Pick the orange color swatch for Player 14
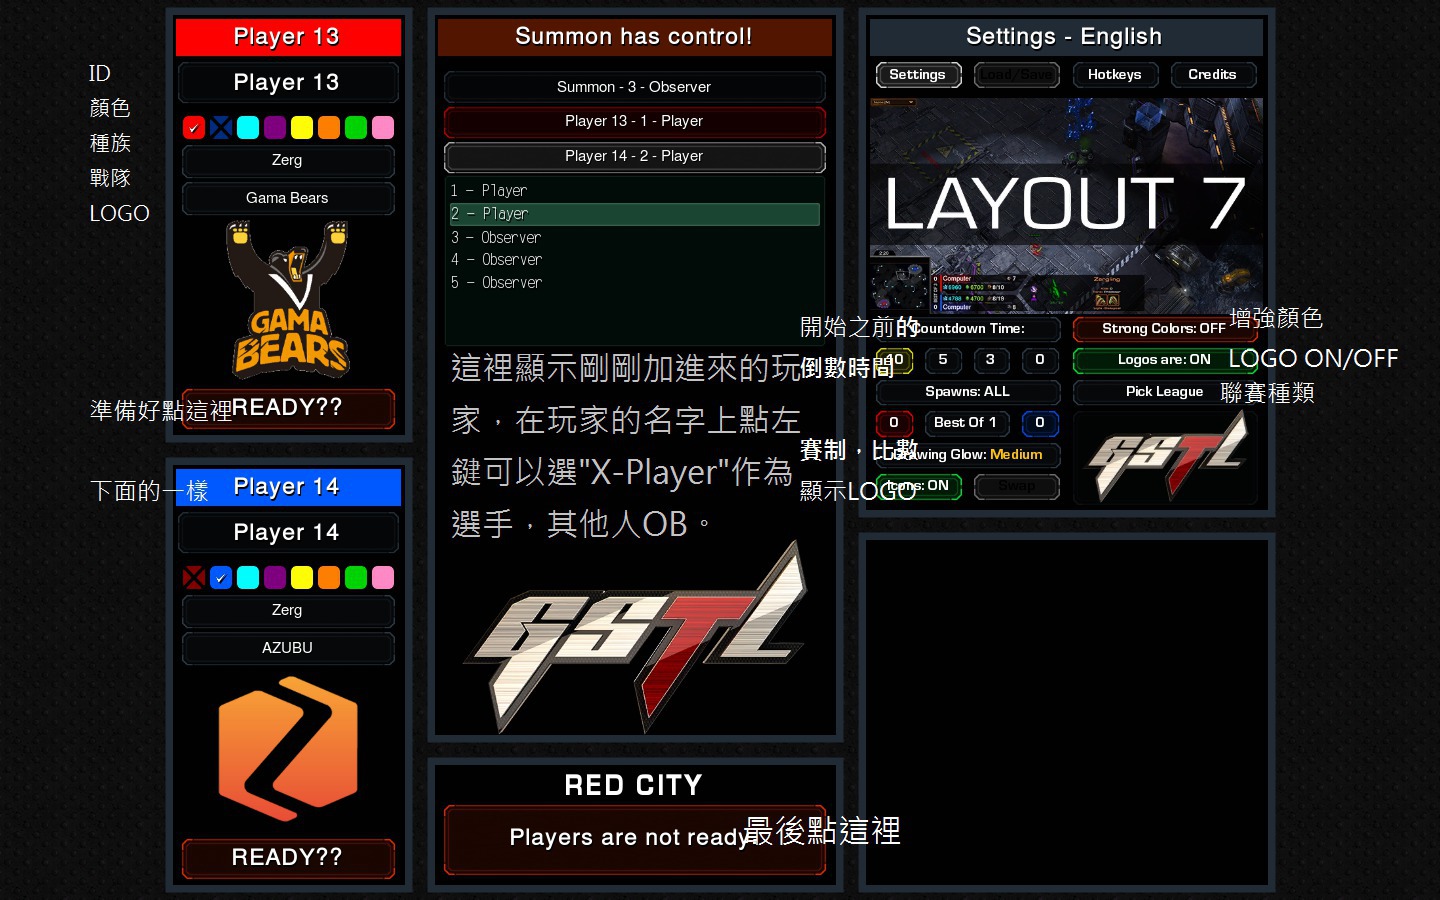1440x900 pixels. coord(329,578)
